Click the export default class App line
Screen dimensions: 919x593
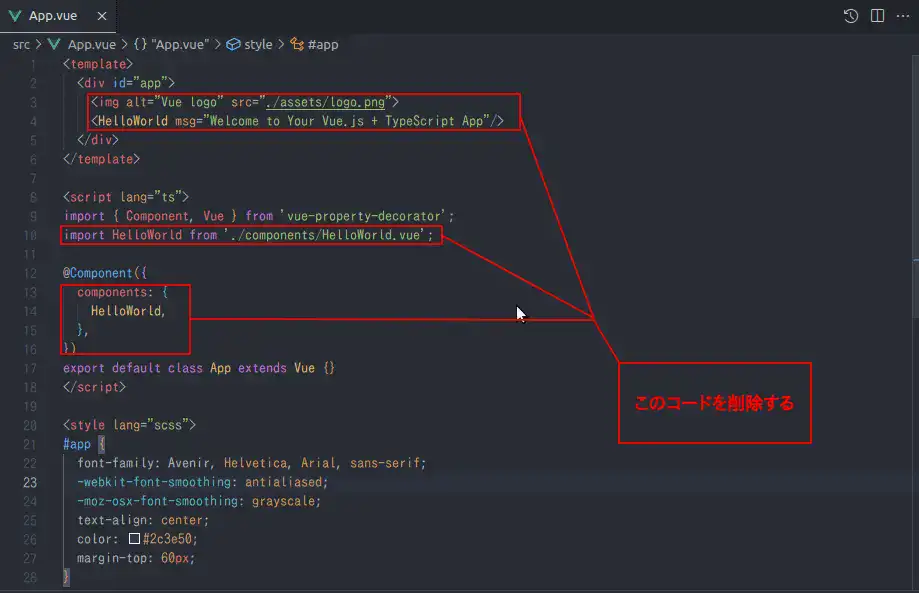coord(198,368)
